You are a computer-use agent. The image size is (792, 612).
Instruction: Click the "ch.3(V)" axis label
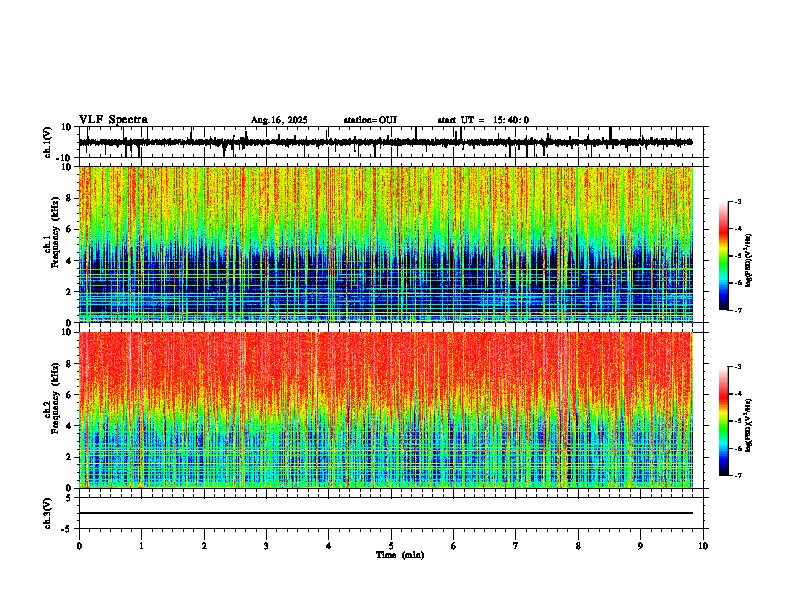tap(48, 513)
